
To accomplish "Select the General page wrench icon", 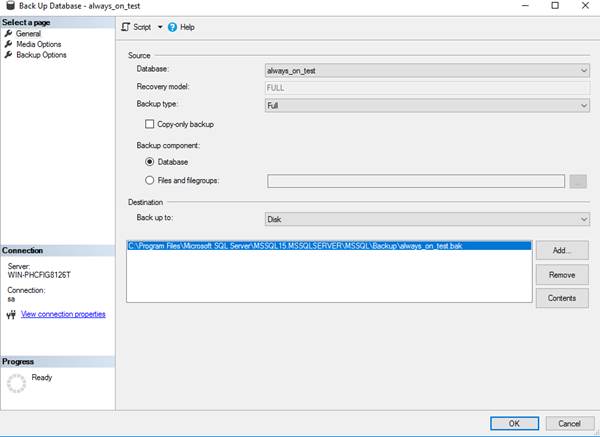I will point(8,34).
